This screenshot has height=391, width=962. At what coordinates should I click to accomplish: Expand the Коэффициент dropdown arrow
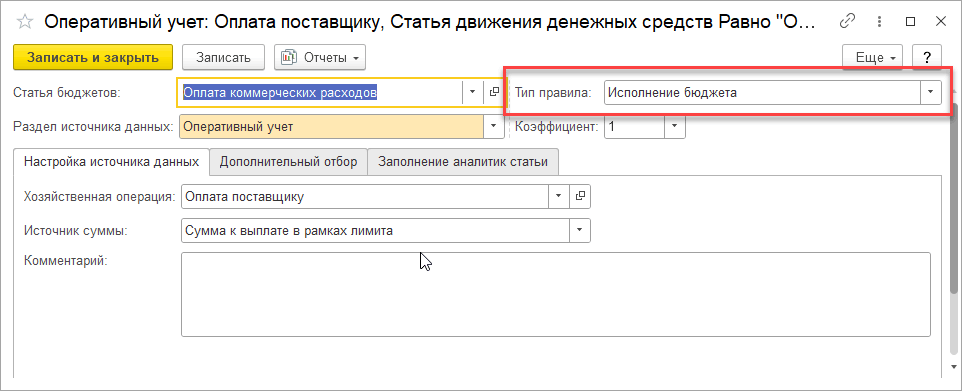pos(675,126)
